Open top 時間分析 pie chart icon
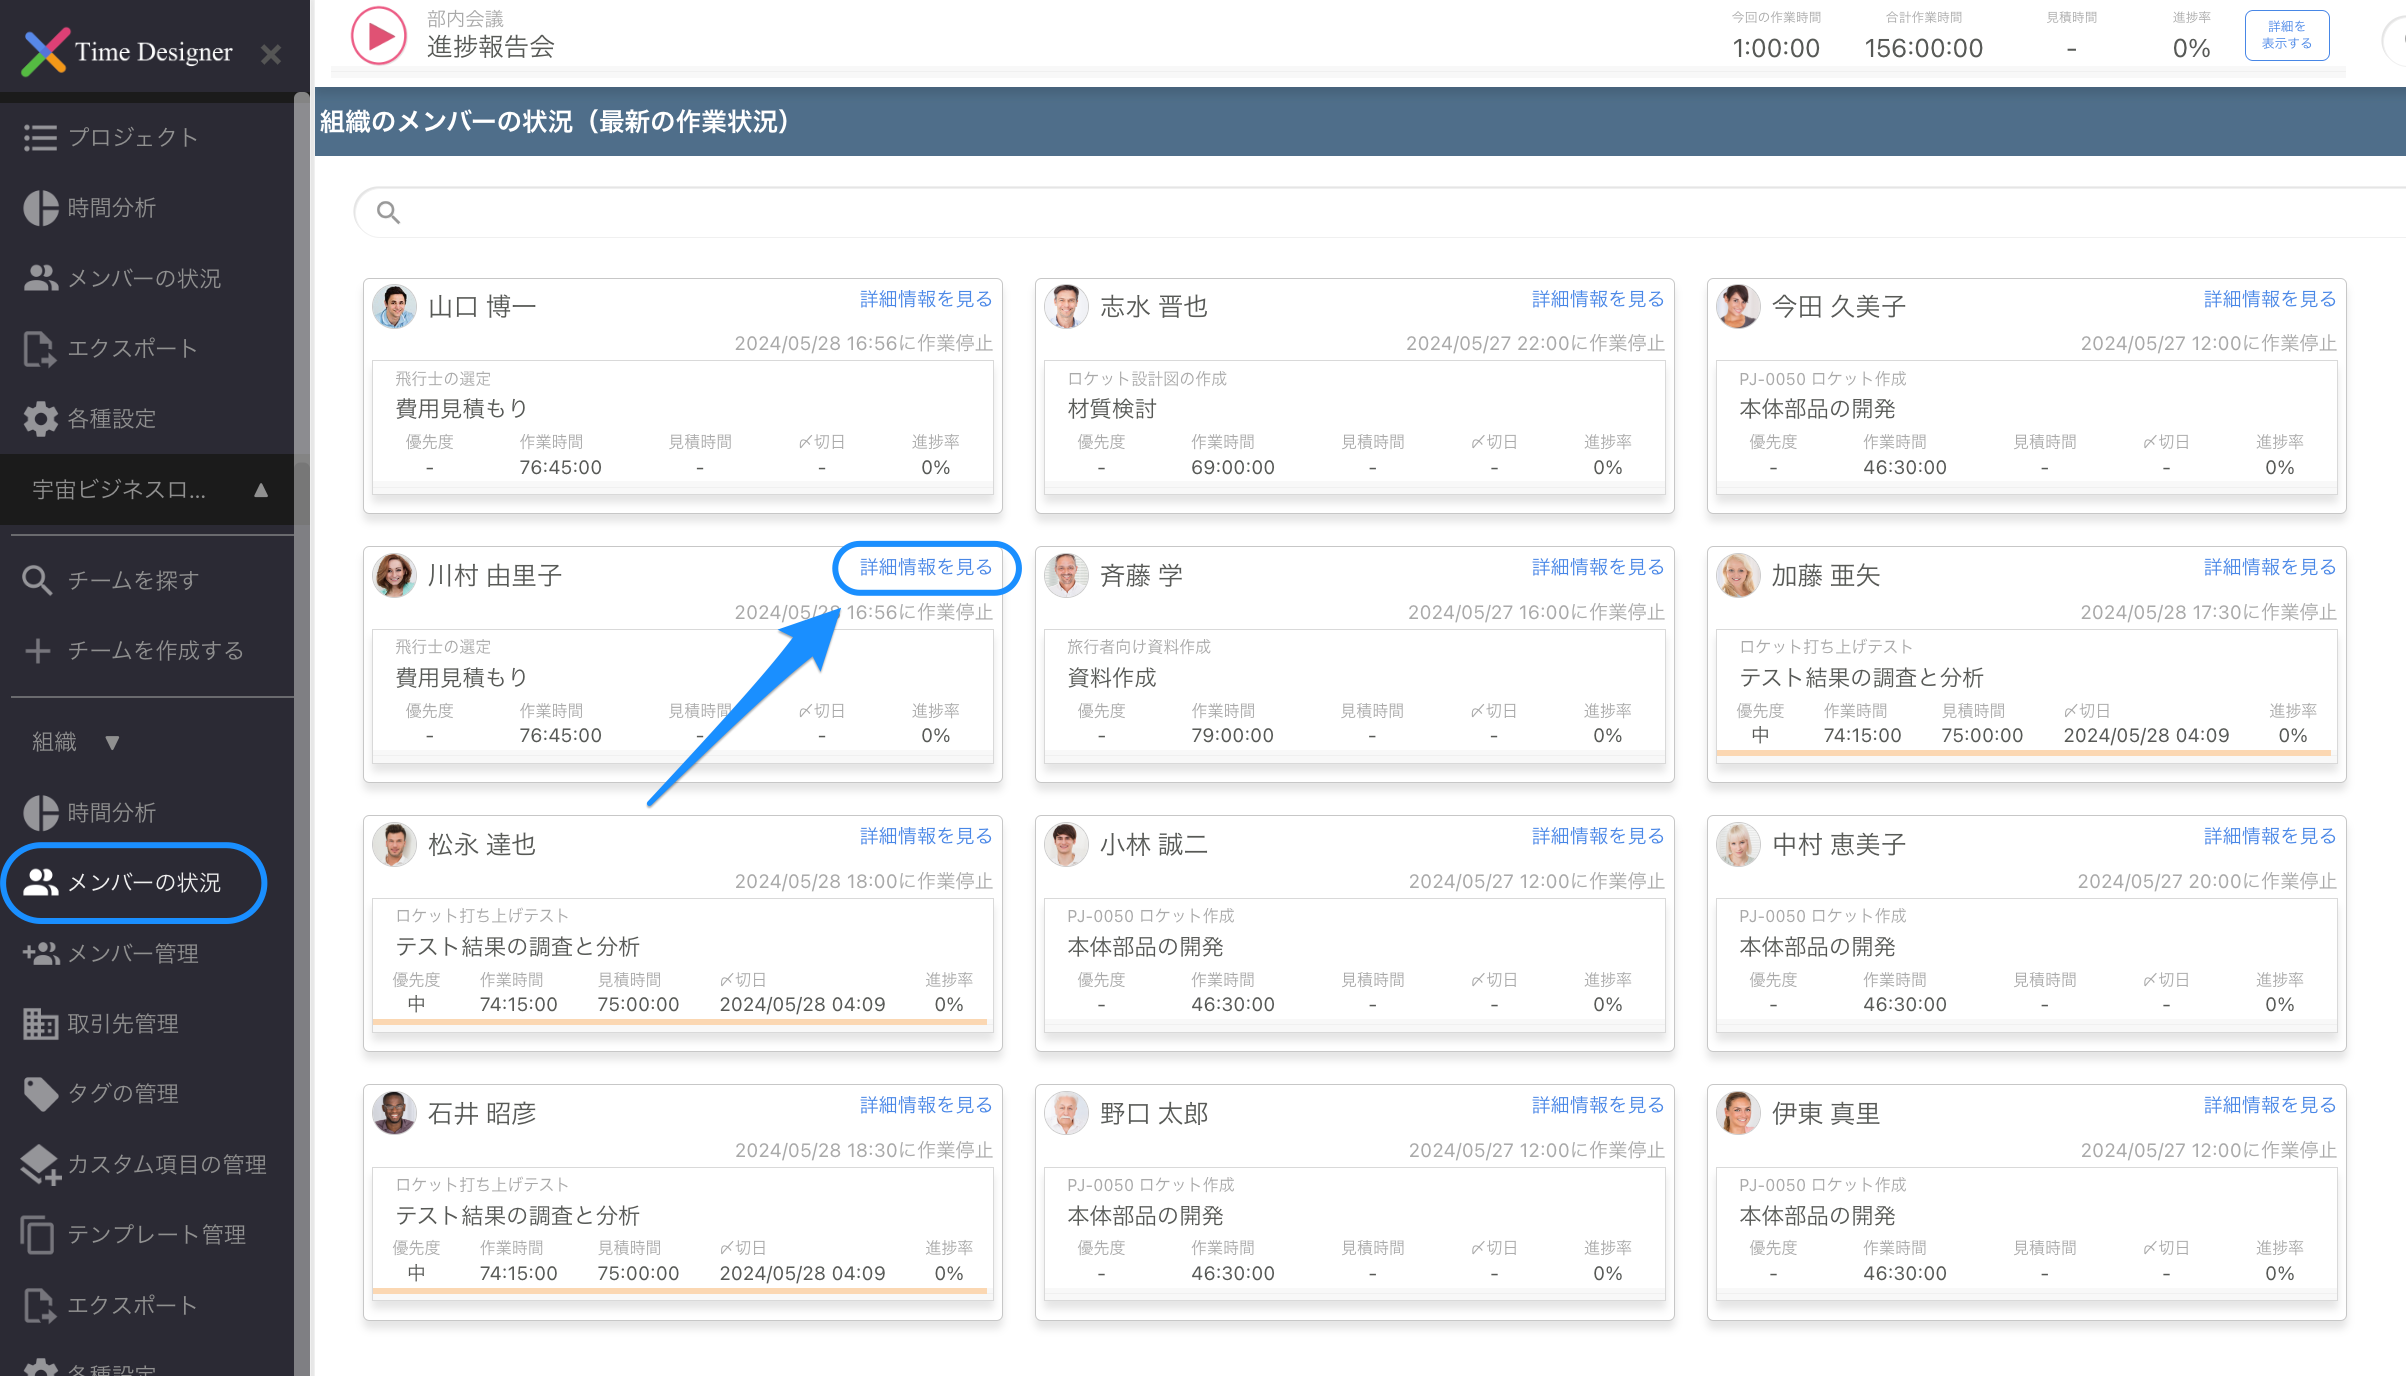 pyautogui.click(x=40, y=208)
